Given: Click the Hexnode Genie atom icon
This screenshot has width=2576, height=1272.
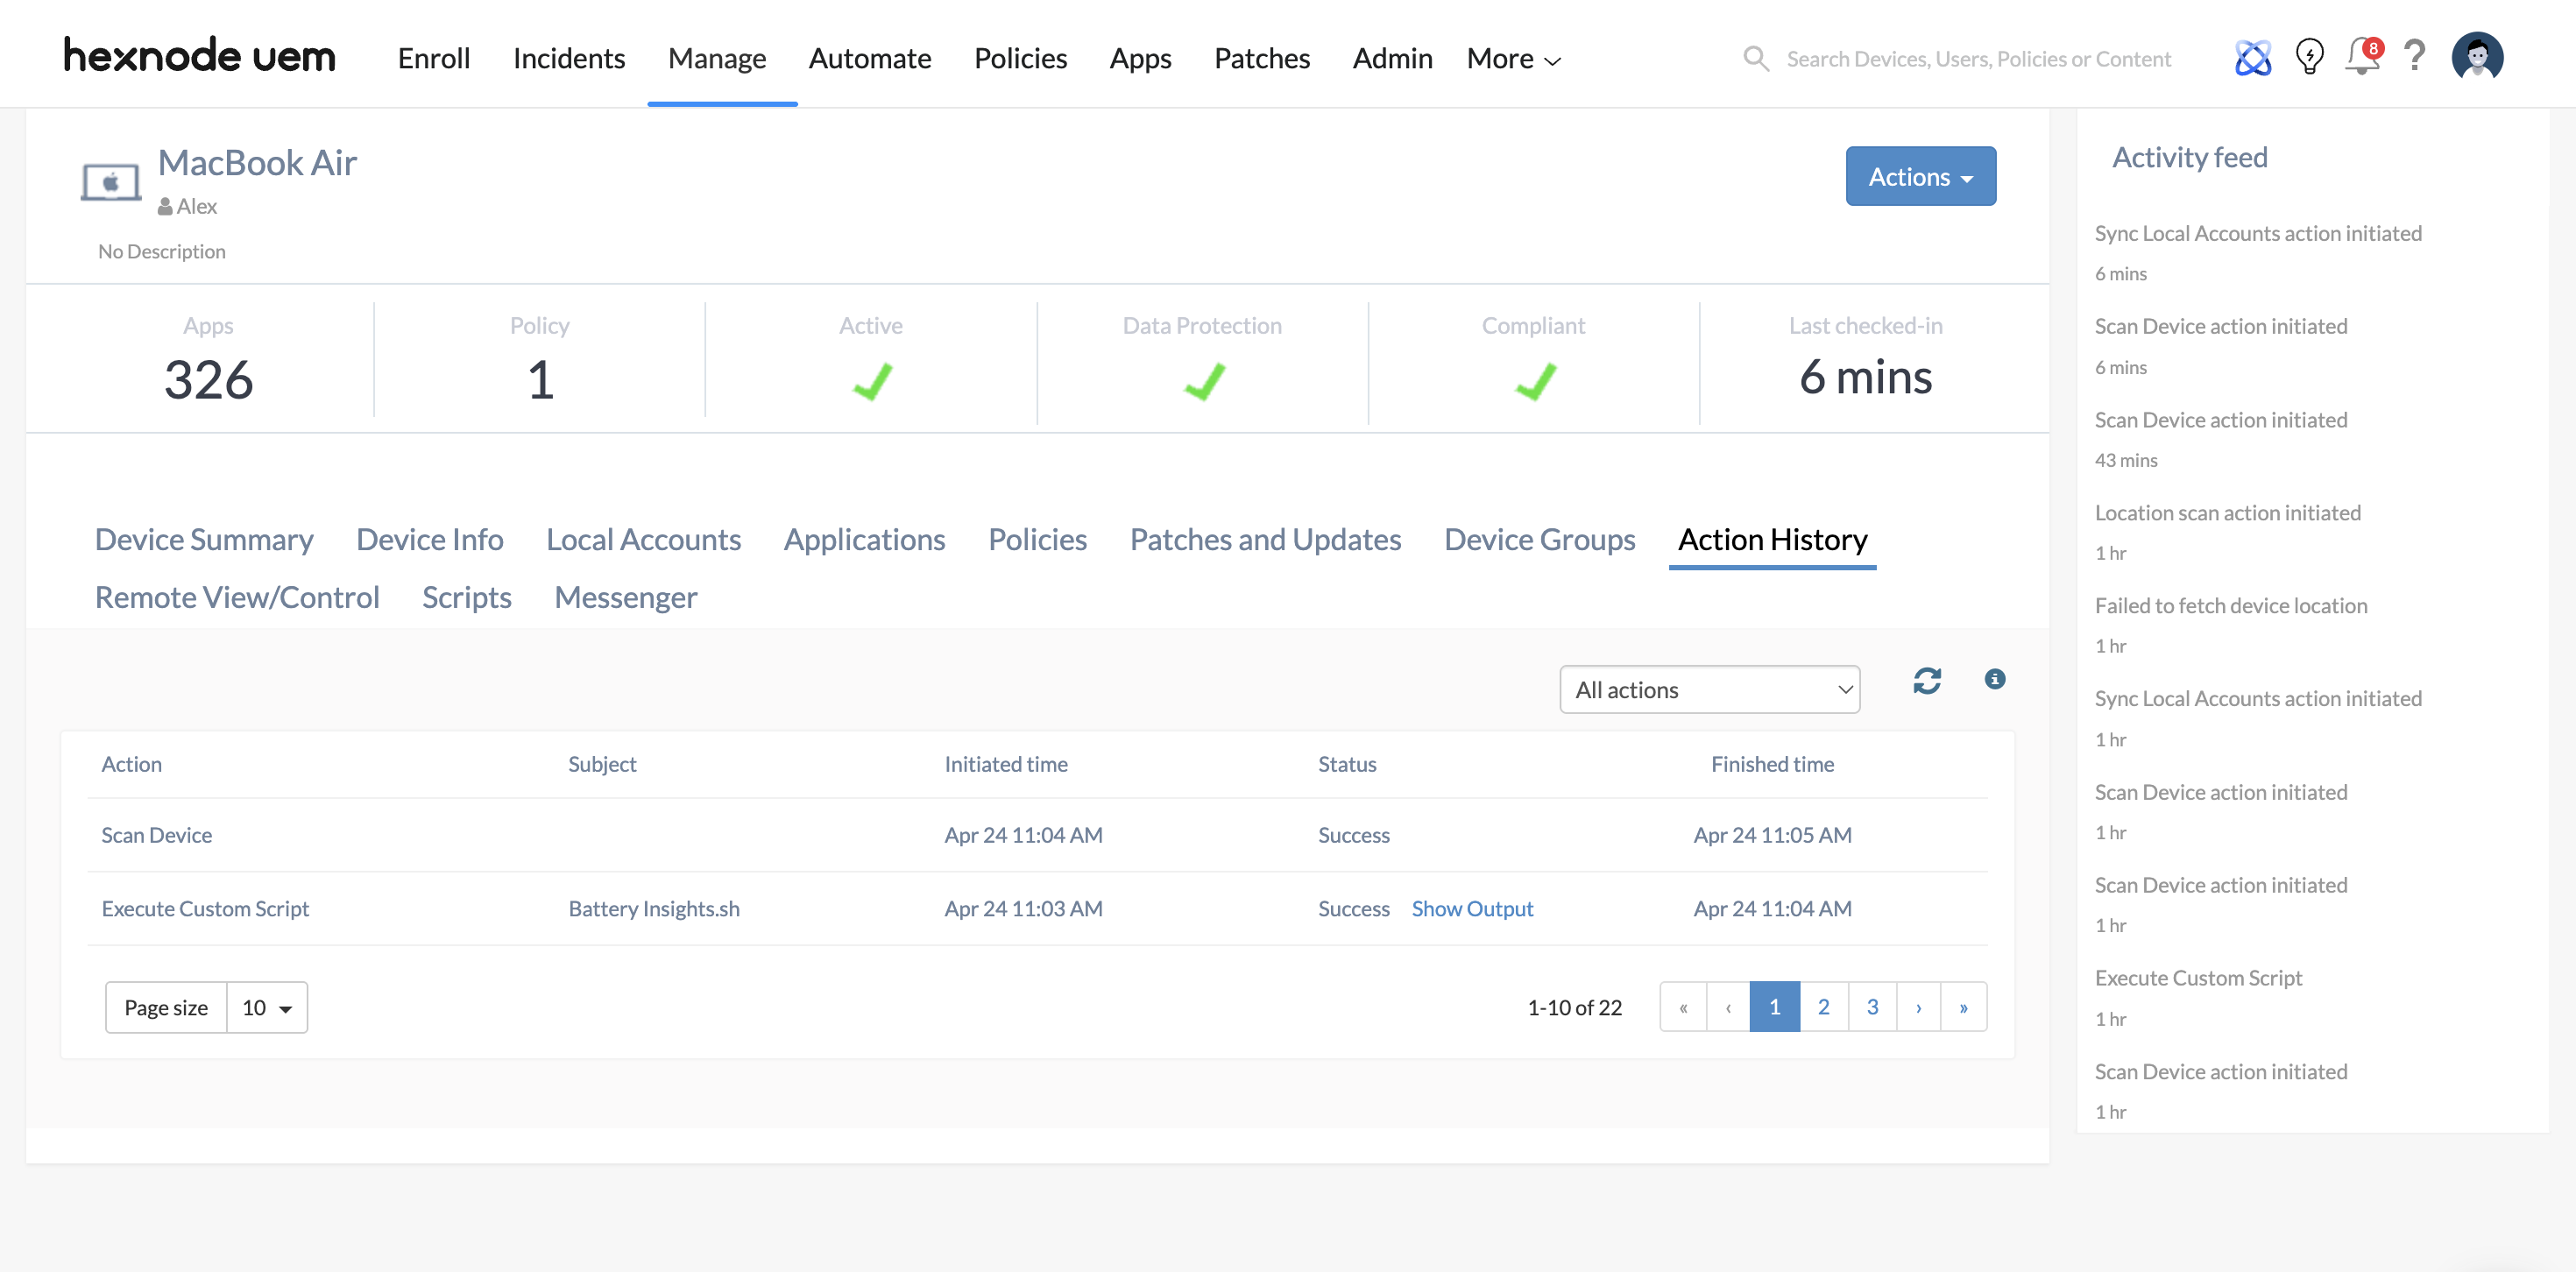Looking at the screenshot, I should tap(2252, 57).
